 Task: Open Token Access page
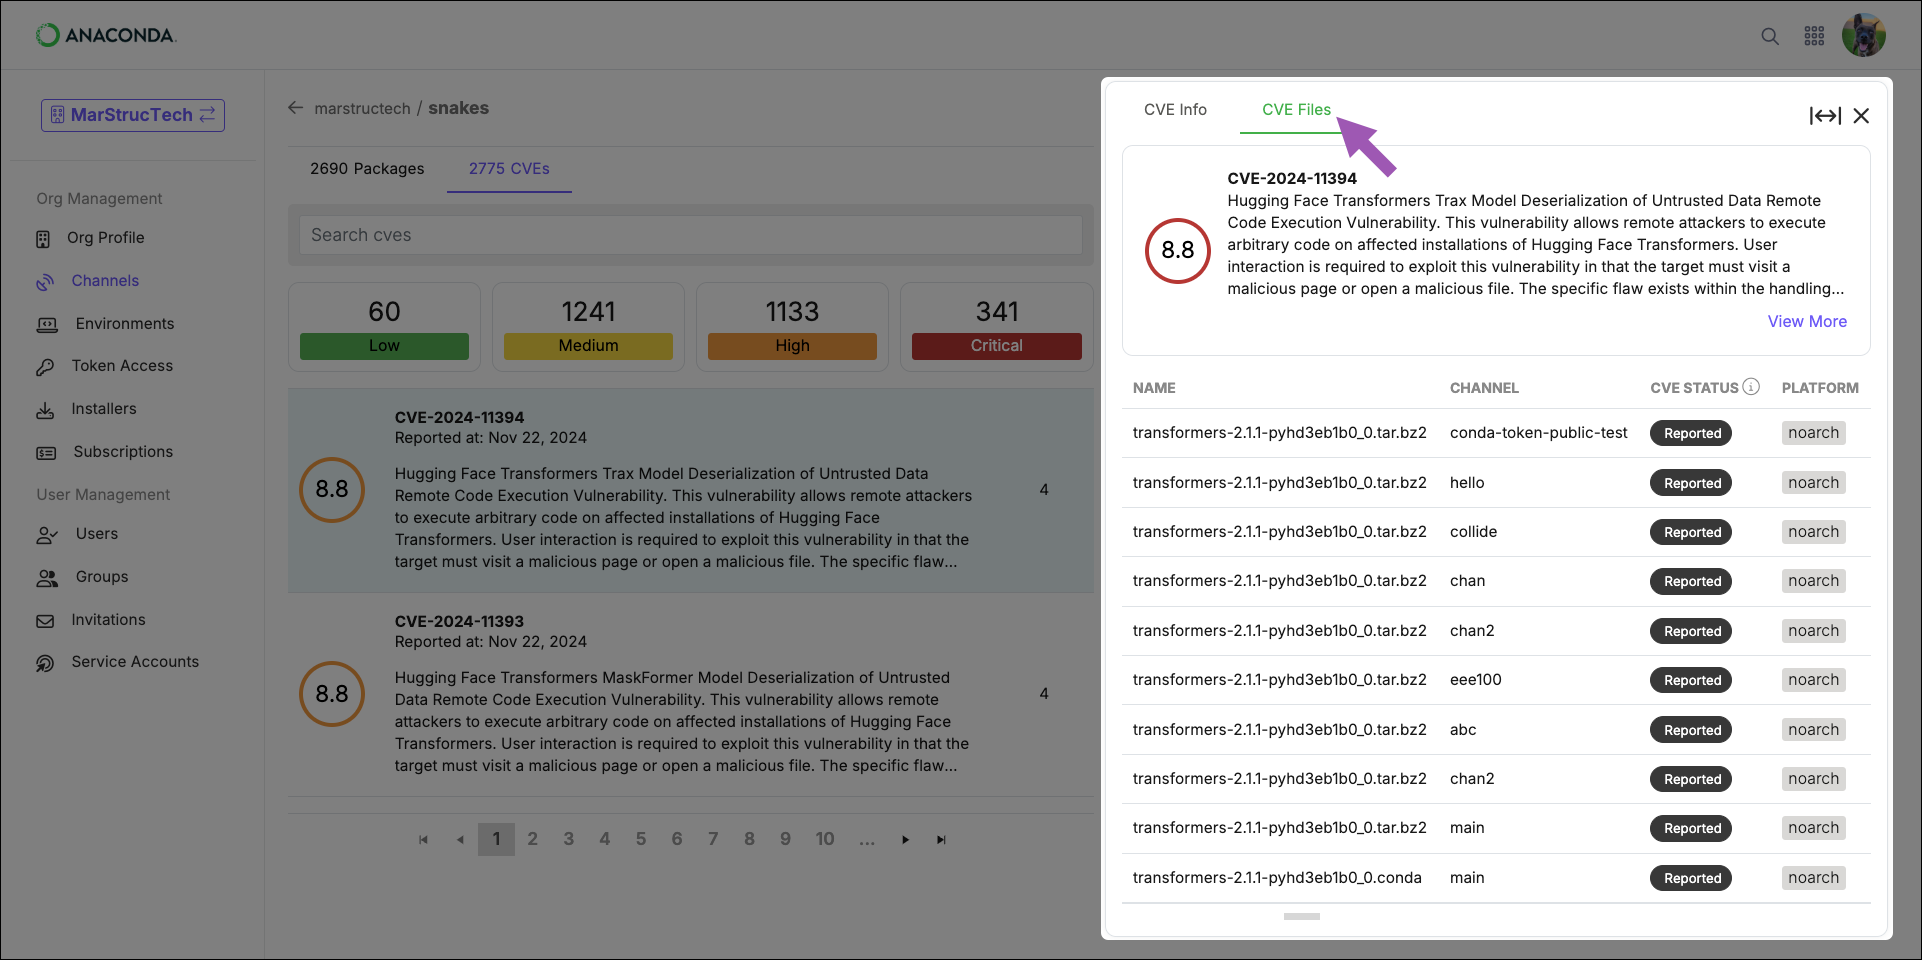122,366
